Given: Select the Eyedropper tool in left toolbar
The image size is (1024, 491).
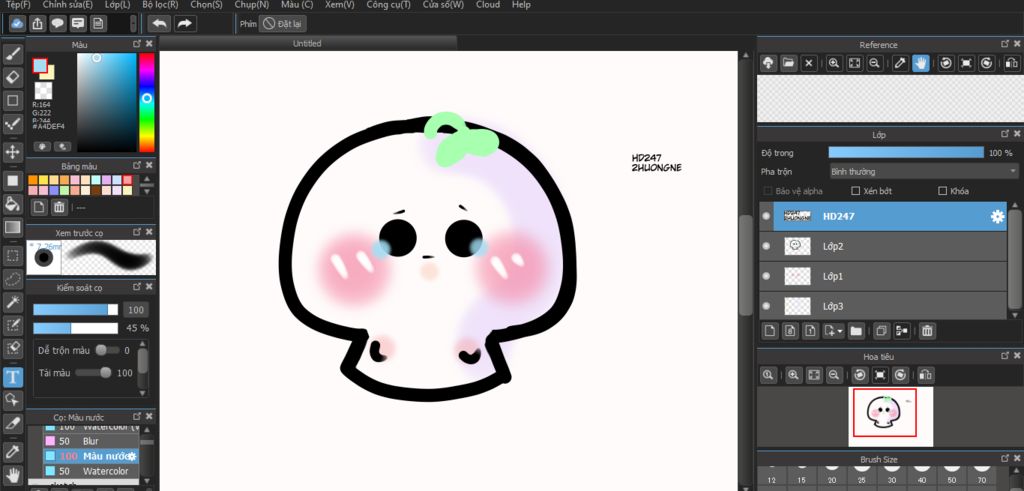Looking at the screenshot, I should (x=12, y=451).
